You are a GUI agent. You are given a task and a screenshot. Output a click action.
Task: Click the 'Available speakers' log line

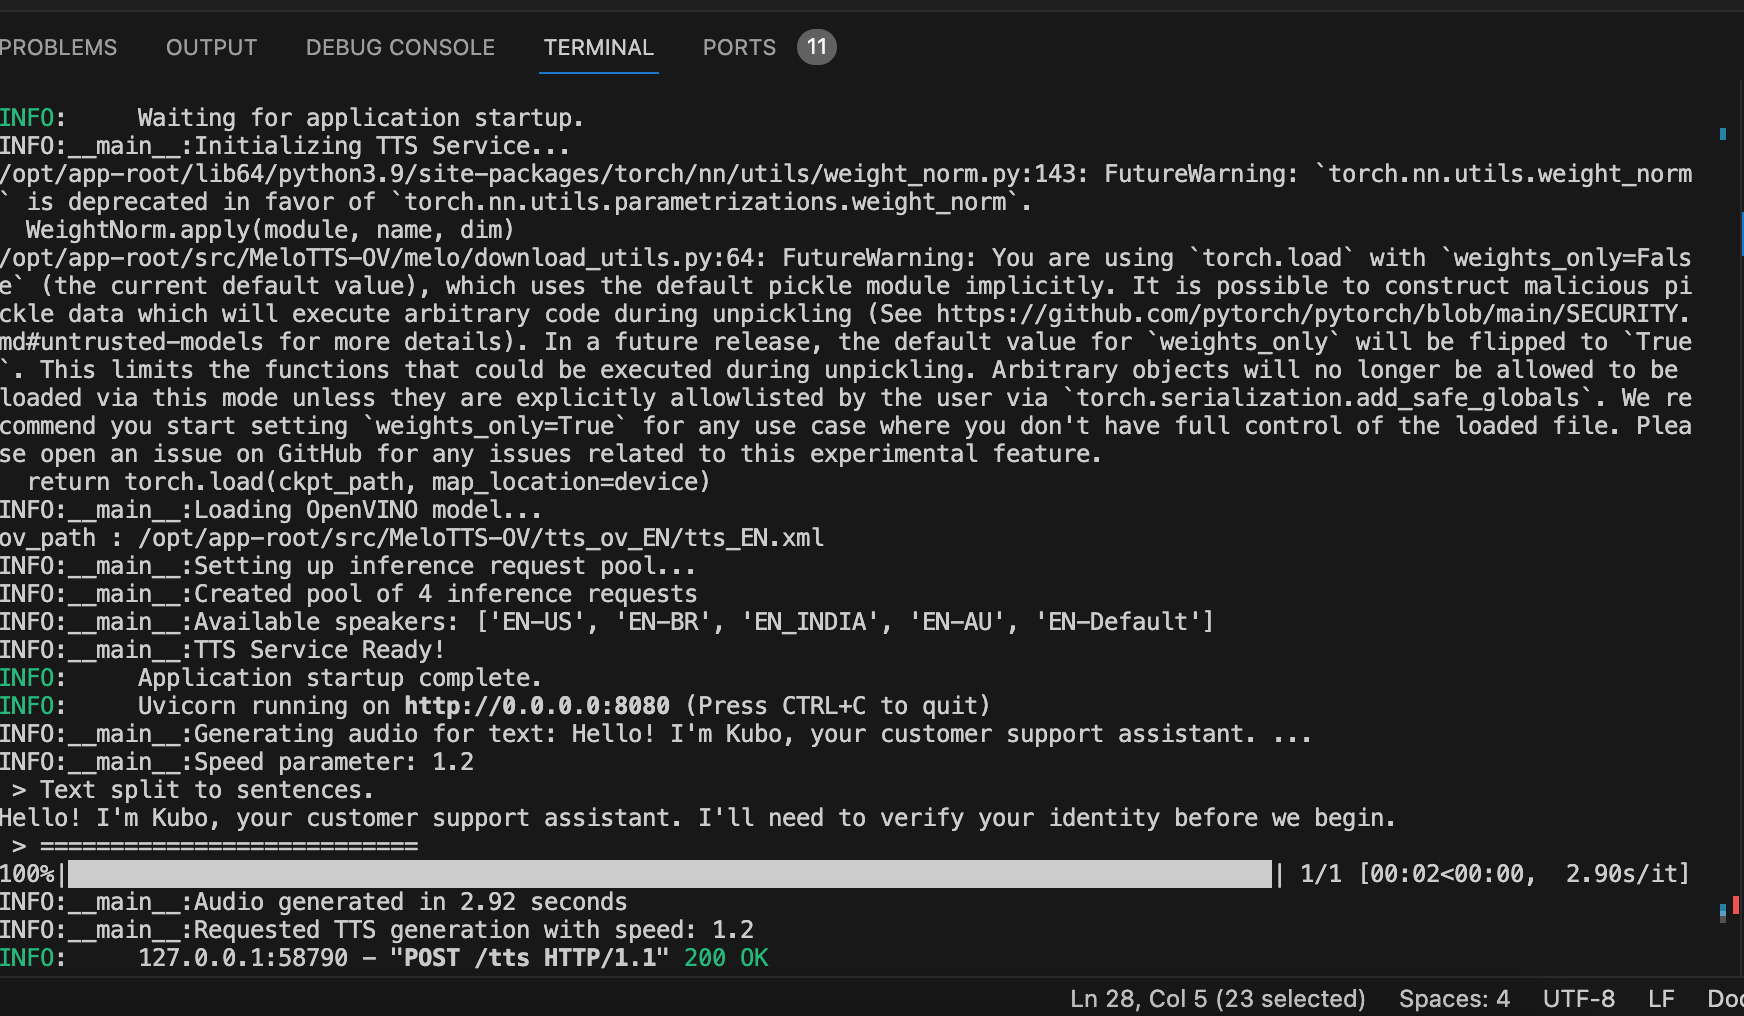[x=607, y=622]
